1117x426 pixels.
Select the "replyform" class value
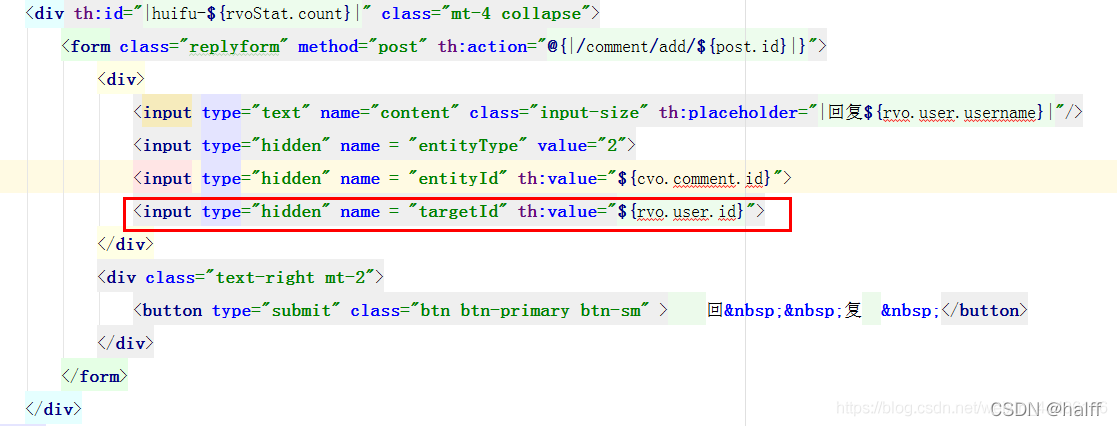click(234, 47)
